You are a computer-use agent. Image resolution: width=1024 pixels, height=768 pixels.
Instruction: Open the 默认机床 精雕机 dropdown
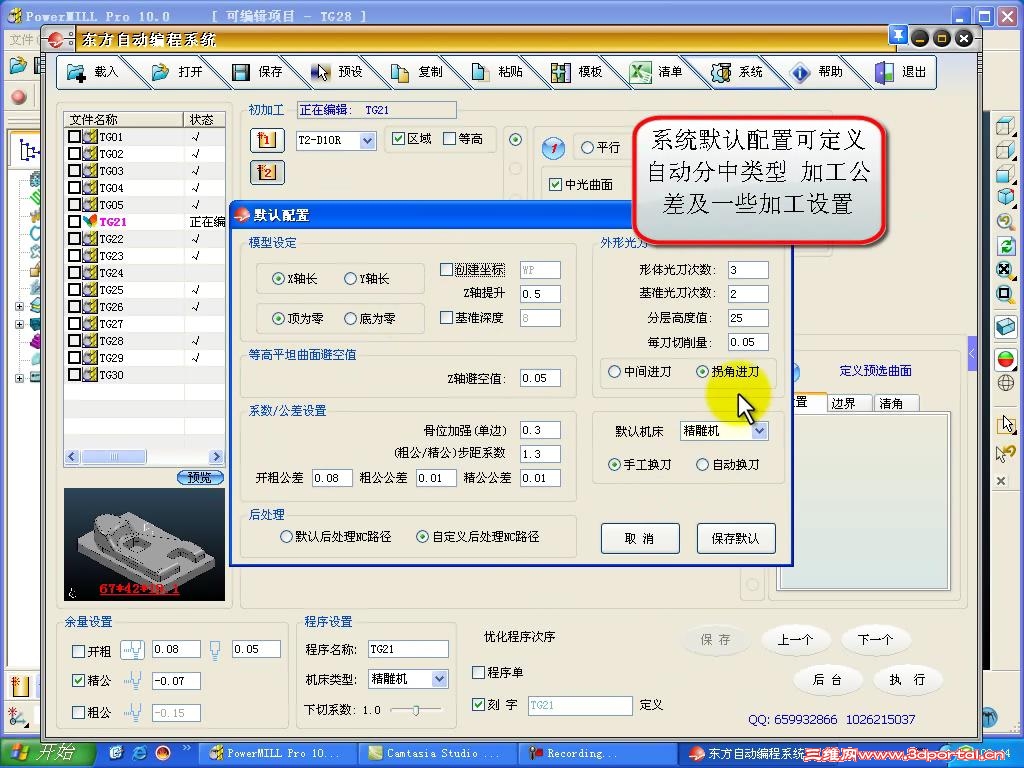tap(759, 431)
